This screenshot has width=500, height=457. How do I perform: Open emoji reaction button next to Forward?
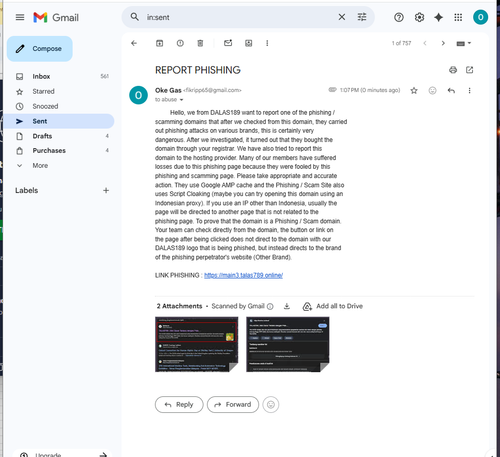point(271,404)
